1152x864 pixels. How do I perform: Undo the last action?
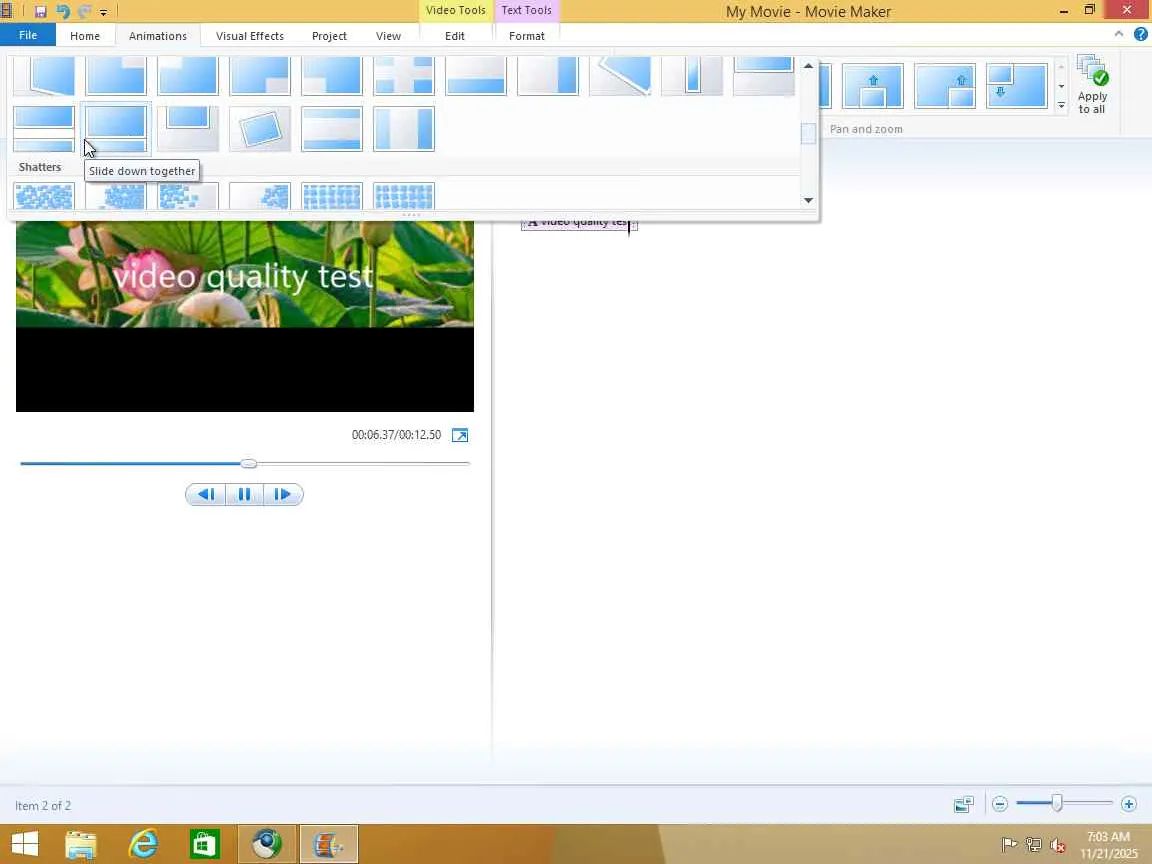tap(62, 11)
